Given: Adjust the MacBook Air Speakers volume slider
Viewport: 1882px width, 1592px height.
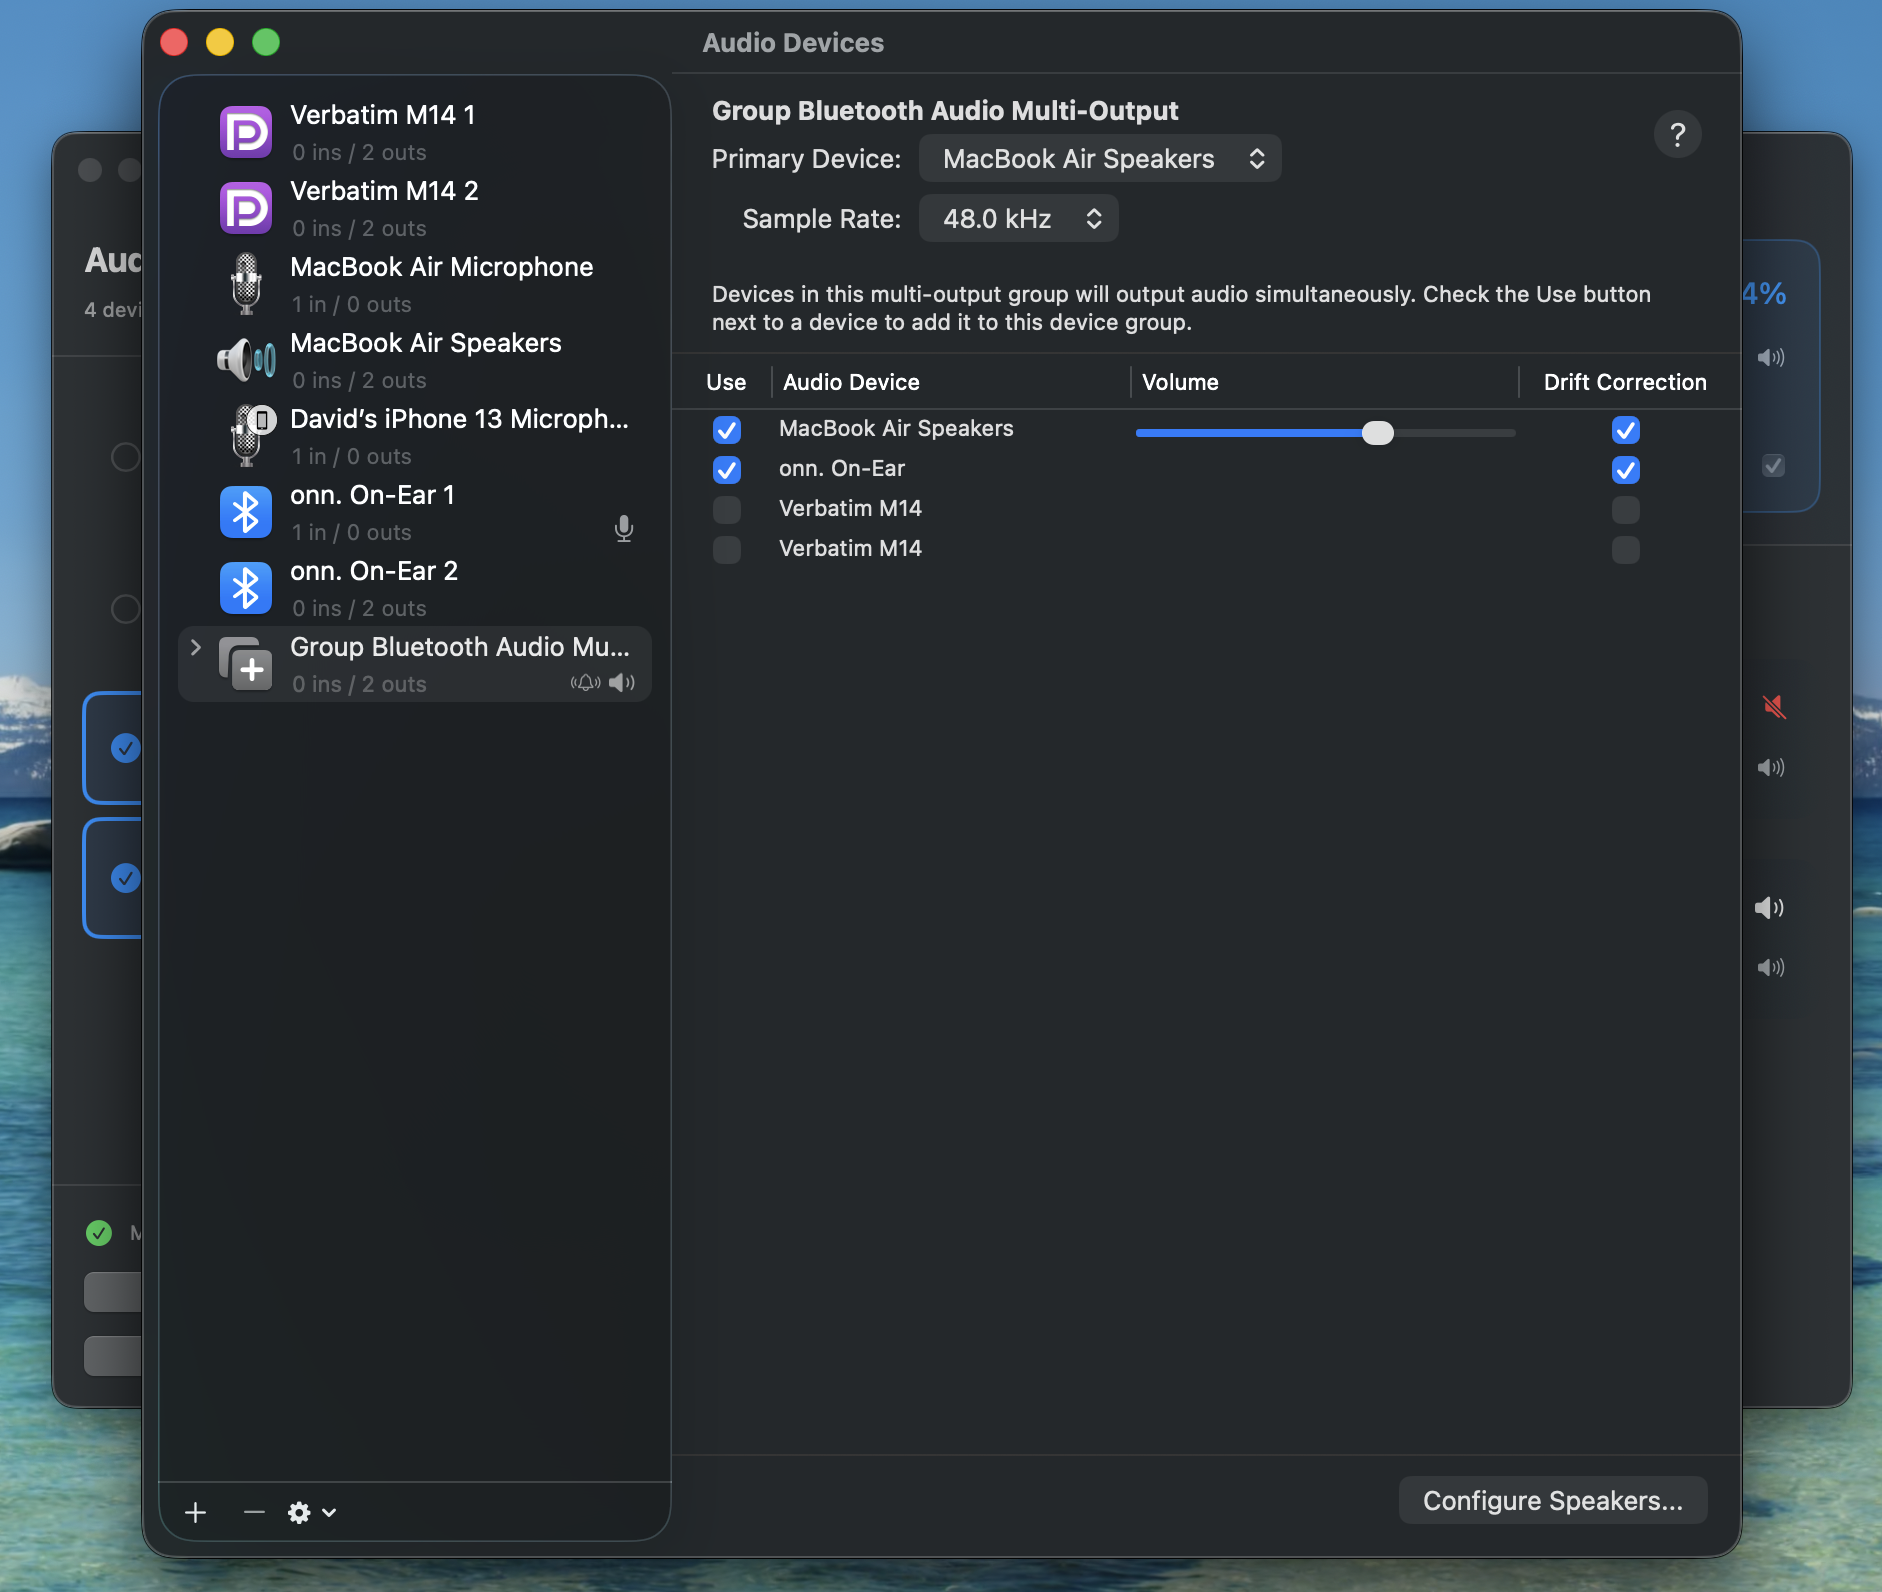Looking at the screenshot, I should click(1377, 433).
